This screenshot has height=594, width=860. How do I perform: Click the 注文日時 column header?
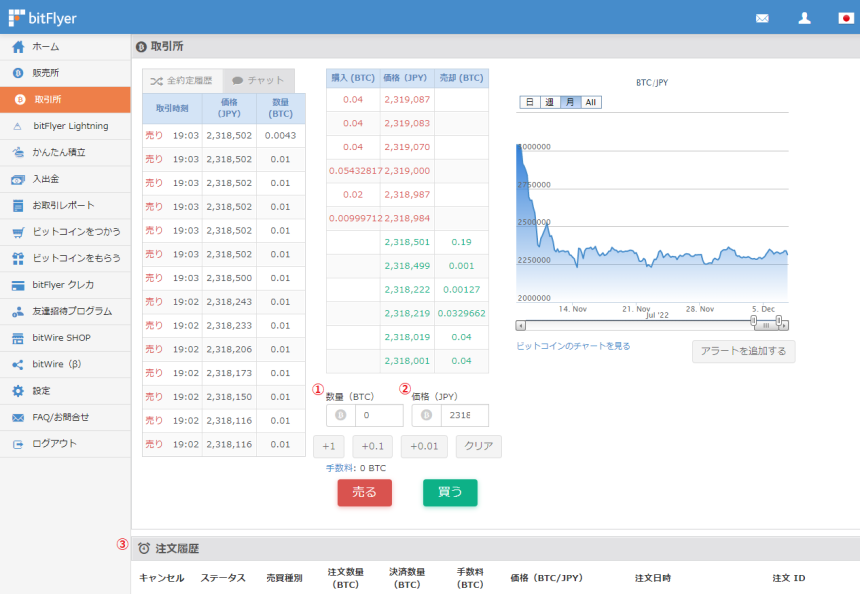[653, 578]
